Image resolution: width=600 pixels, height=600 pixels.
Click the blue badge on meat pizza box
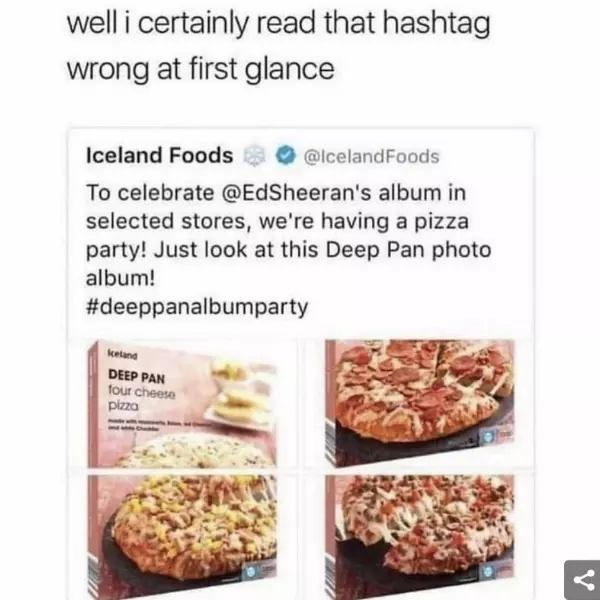tap(488, 572)
